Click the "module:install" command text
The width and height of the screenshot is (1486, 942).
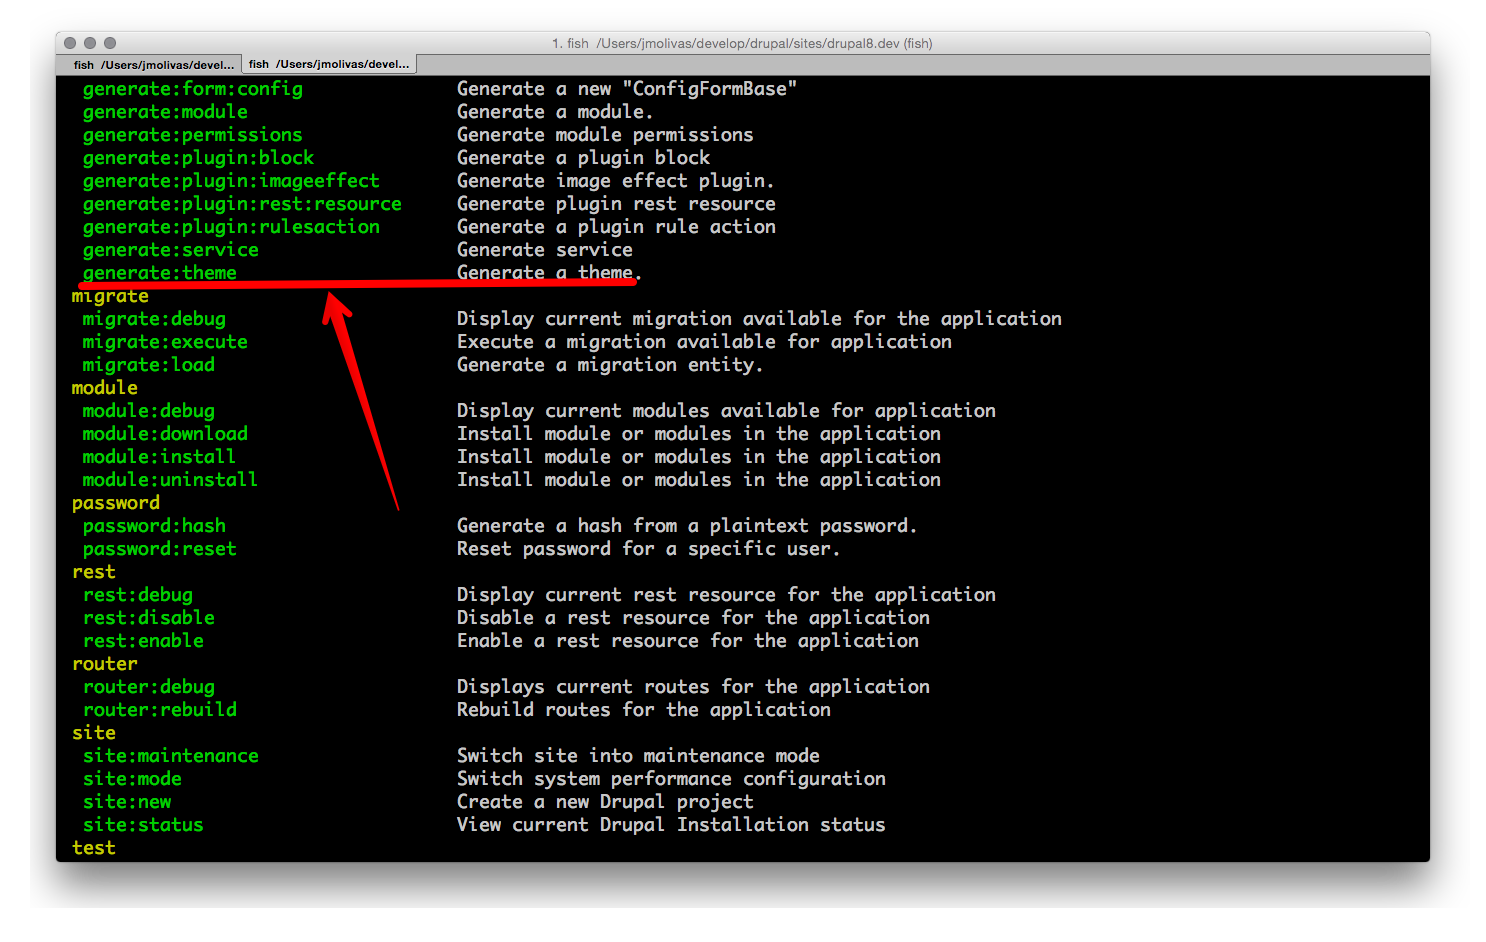click(160, 457)
